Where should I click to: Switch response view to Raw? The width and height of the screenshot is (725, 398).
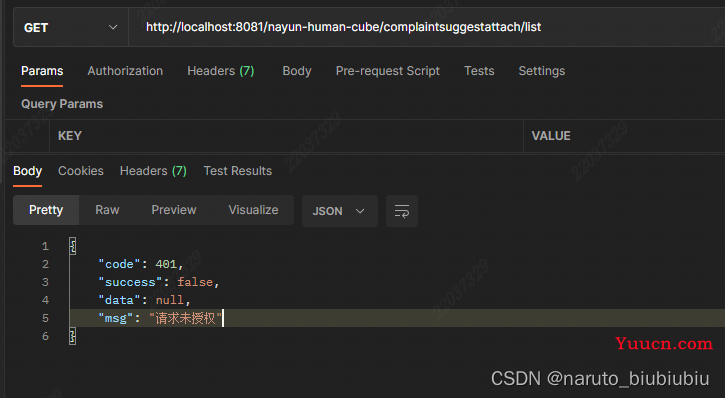(x=107, y=210)
